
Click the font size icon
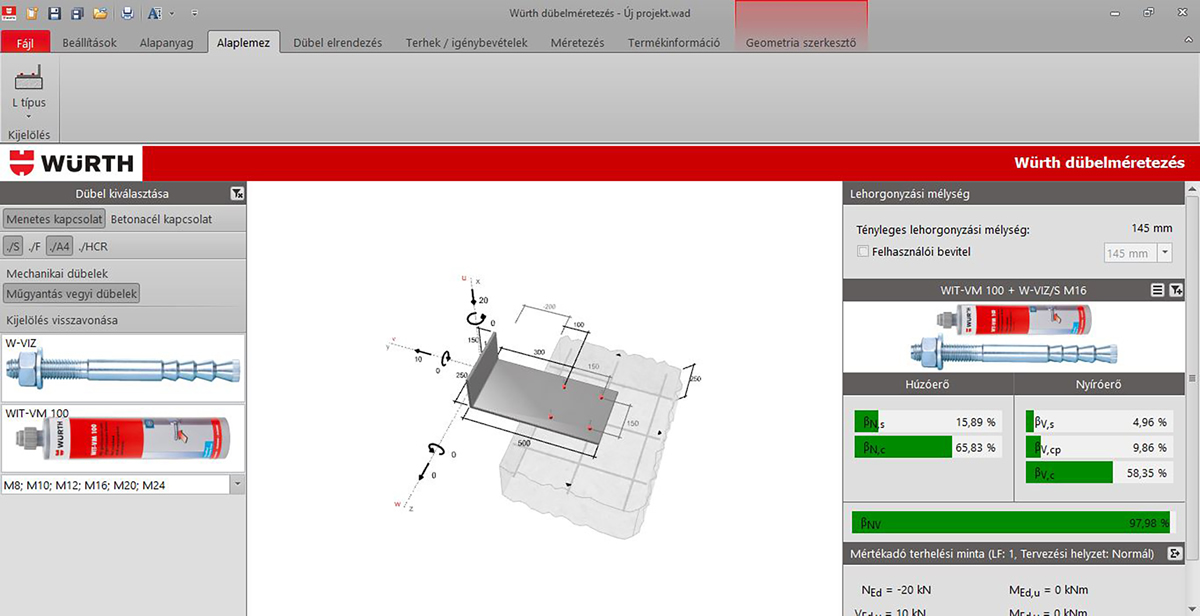point(155,13)
